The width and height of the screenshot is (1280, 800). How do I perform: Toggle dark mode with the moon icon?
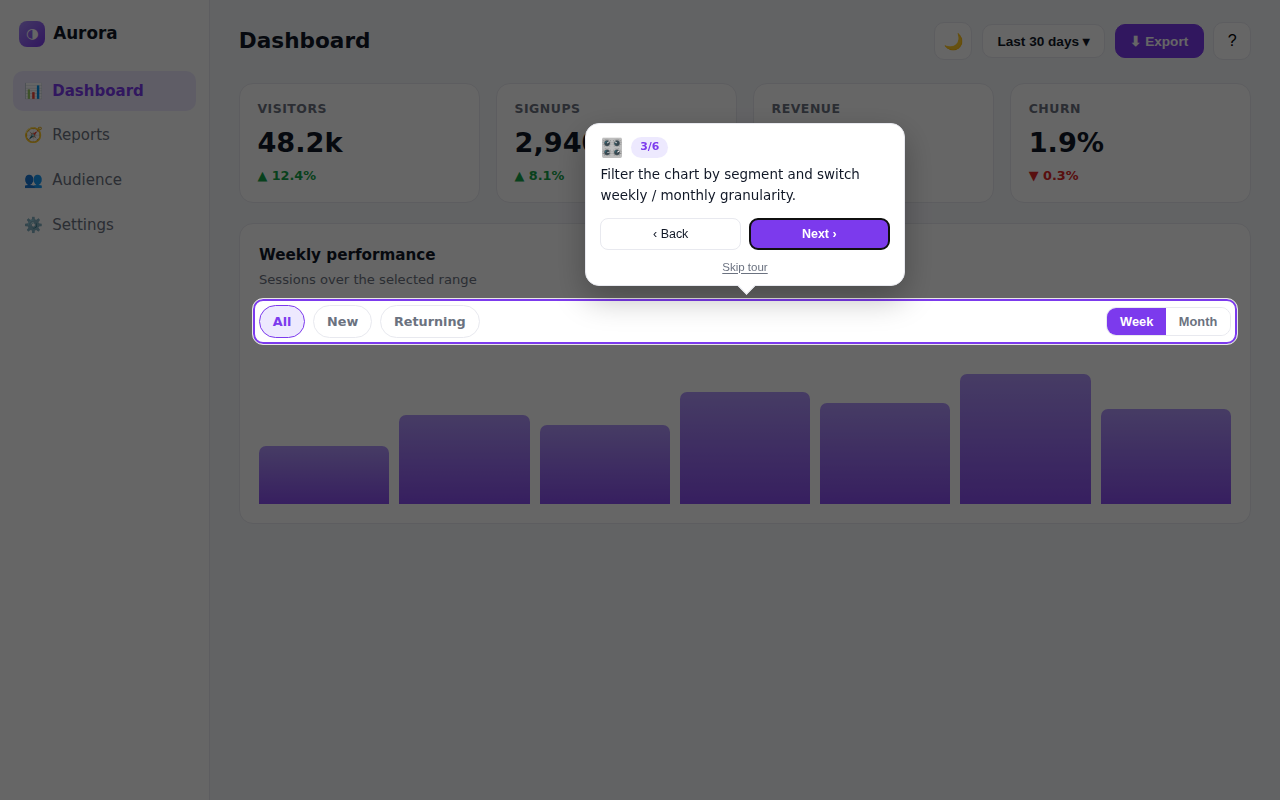tap(953, 41)
